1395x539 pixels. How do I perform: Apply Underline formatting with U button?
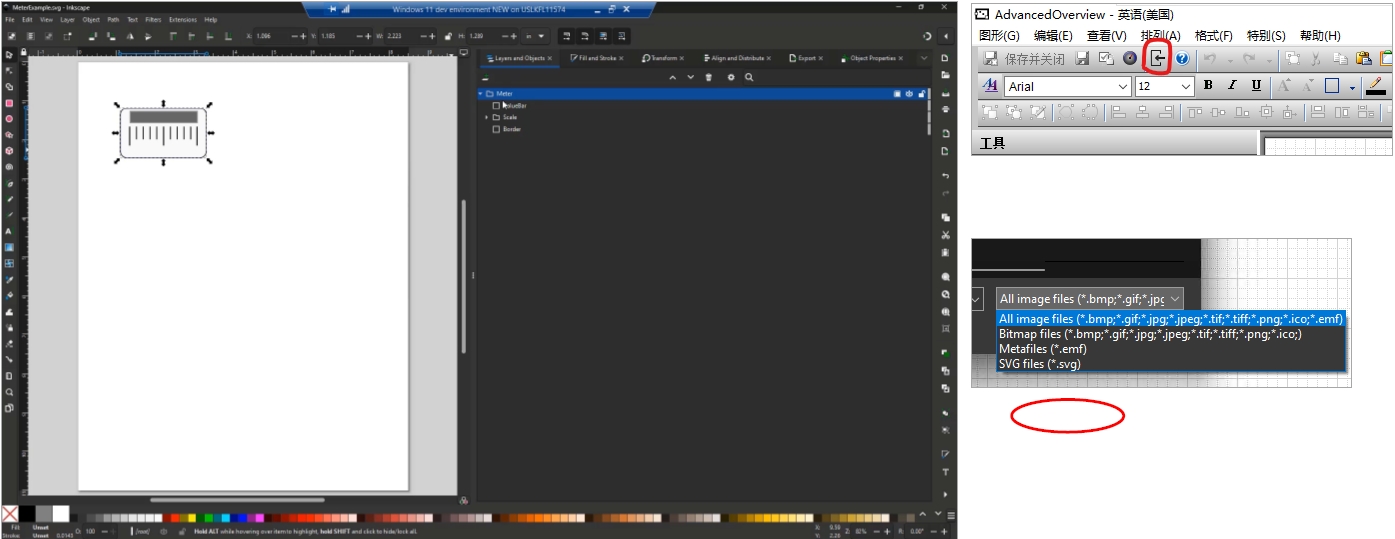pos(1255,86)
